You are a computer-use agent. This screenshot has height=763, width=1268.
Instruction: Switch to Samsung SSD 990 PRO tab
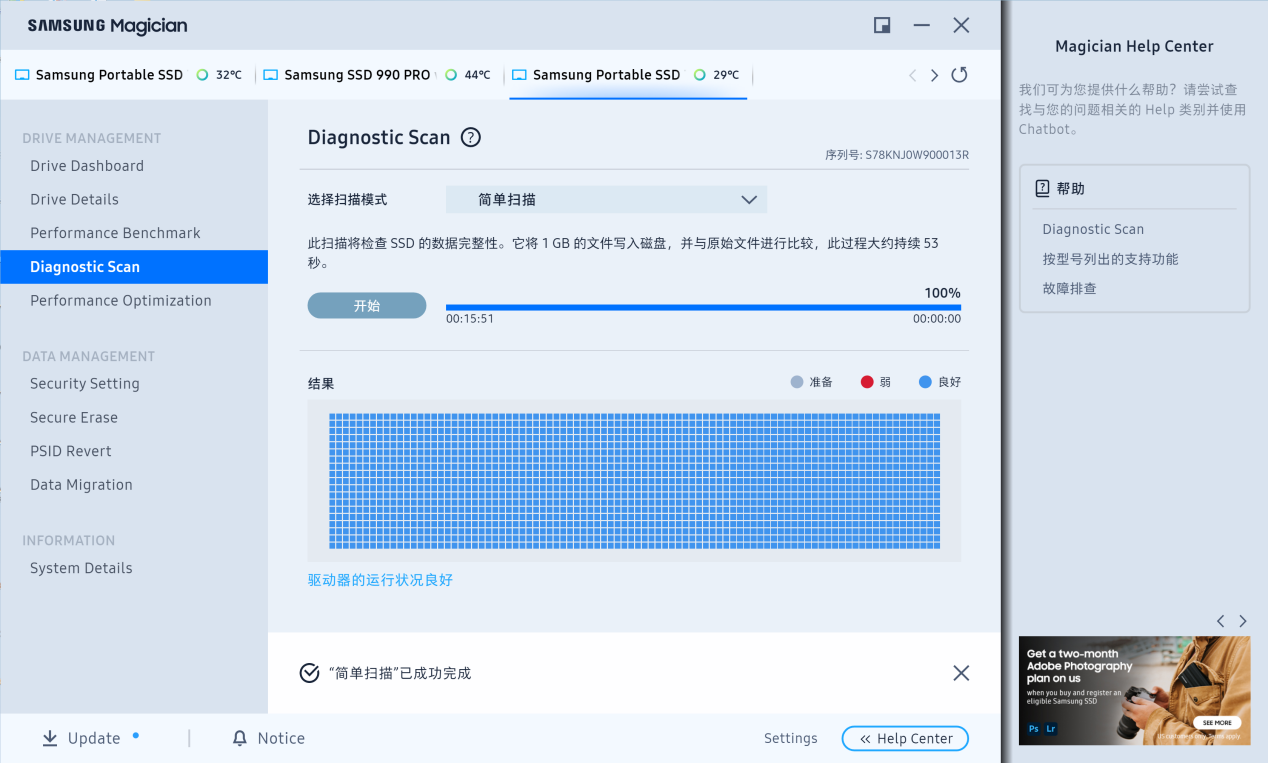point(356,75)
